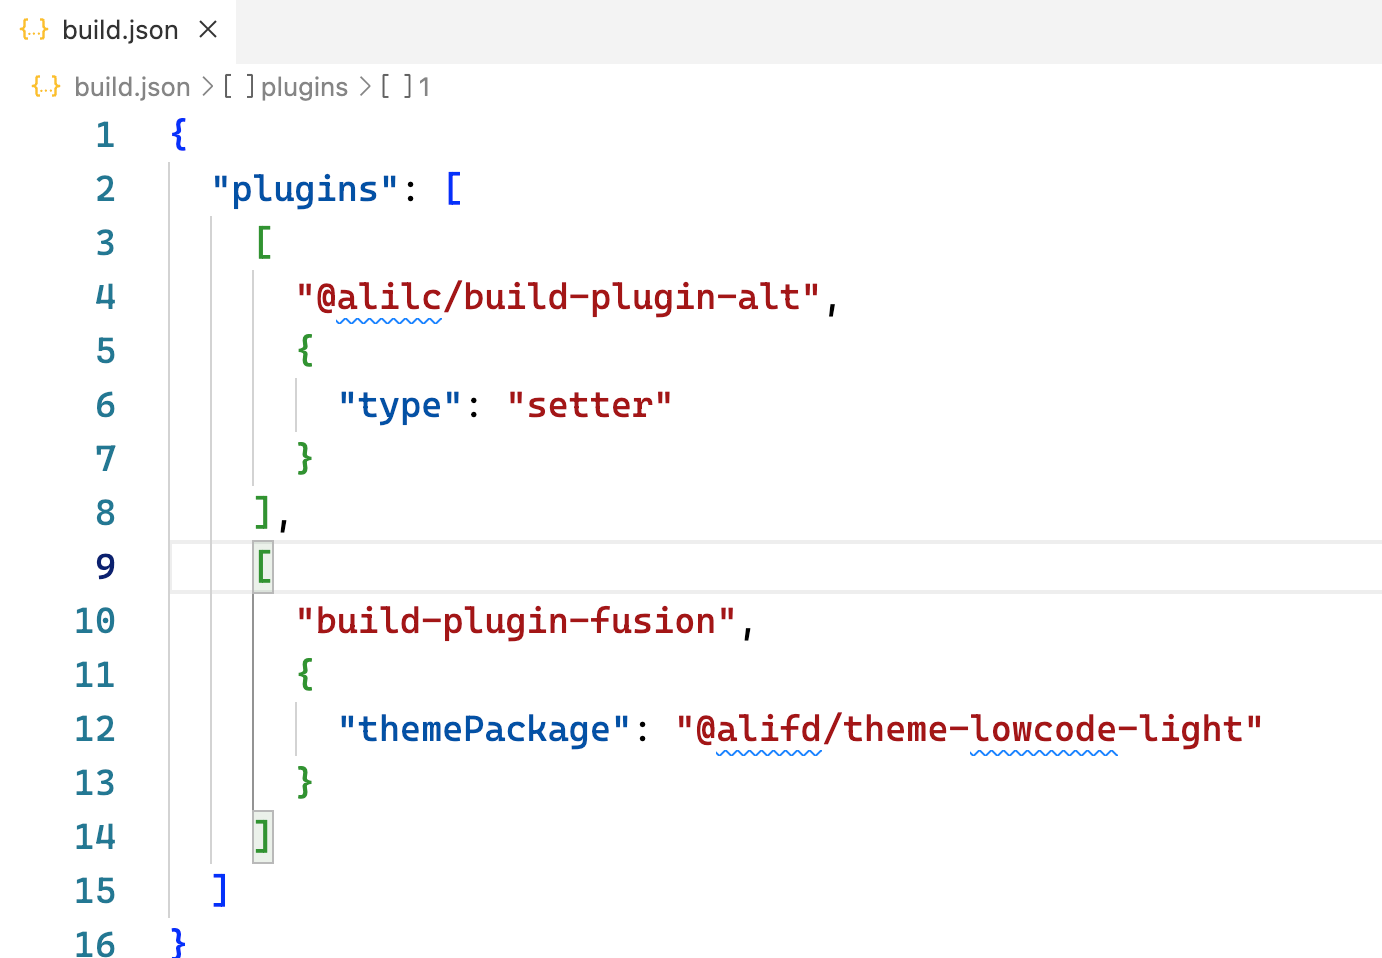Select the build.json tab
The width and height of the screenshot is (1382, 958).
[x=118, y=31]
